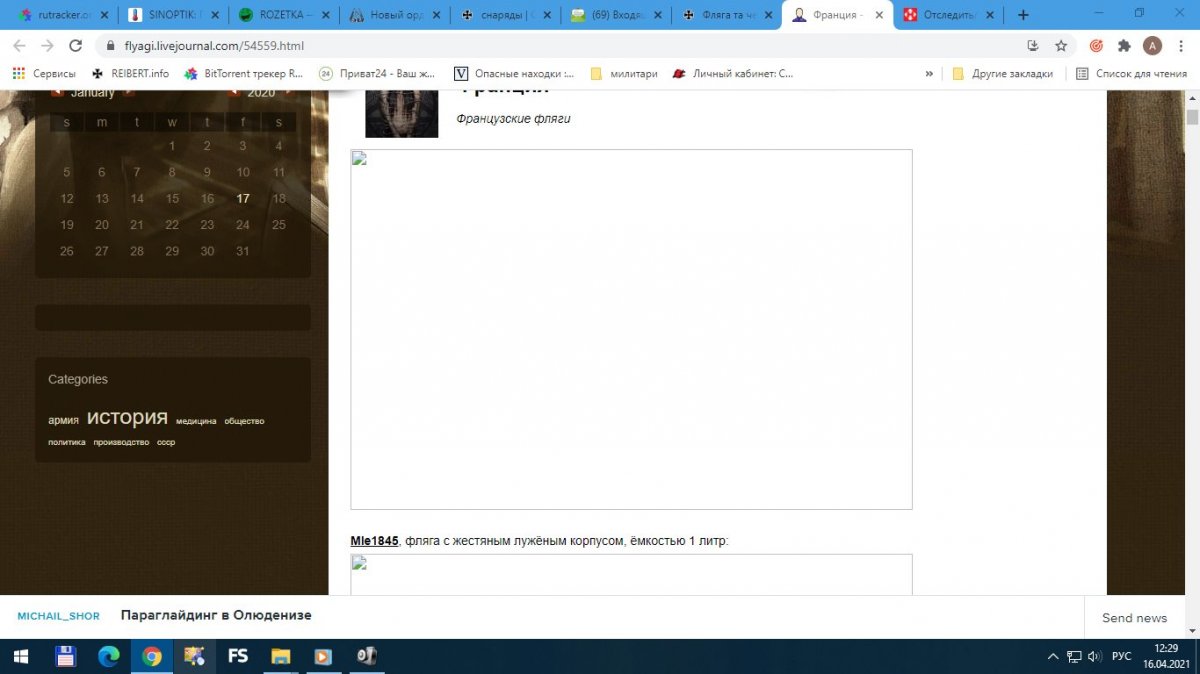The height and width of the screenshot is (674, 1200).
Task: Open the Chrome profile avatar 'A'
Action: coord(1152,46)
